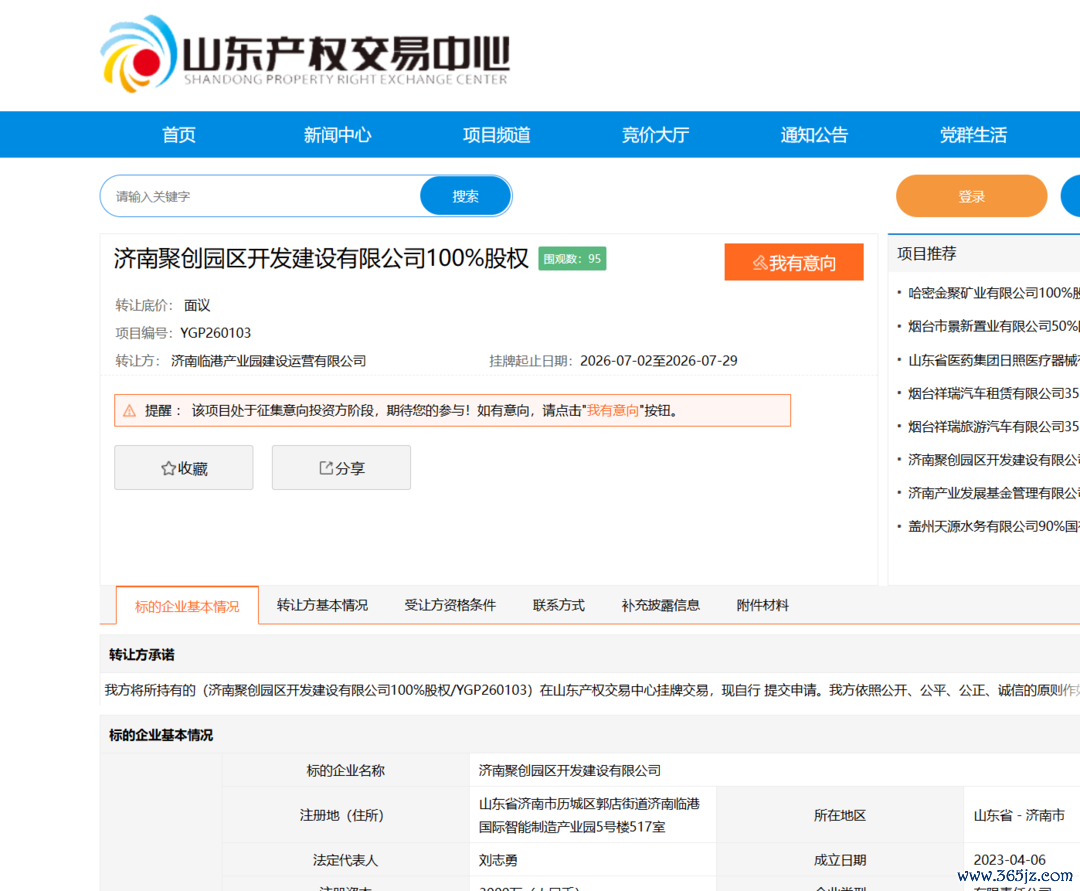Click the 分享 button
Viewport: 1080px width, 891px height.
pyautogui.click(x=341, y=468)
